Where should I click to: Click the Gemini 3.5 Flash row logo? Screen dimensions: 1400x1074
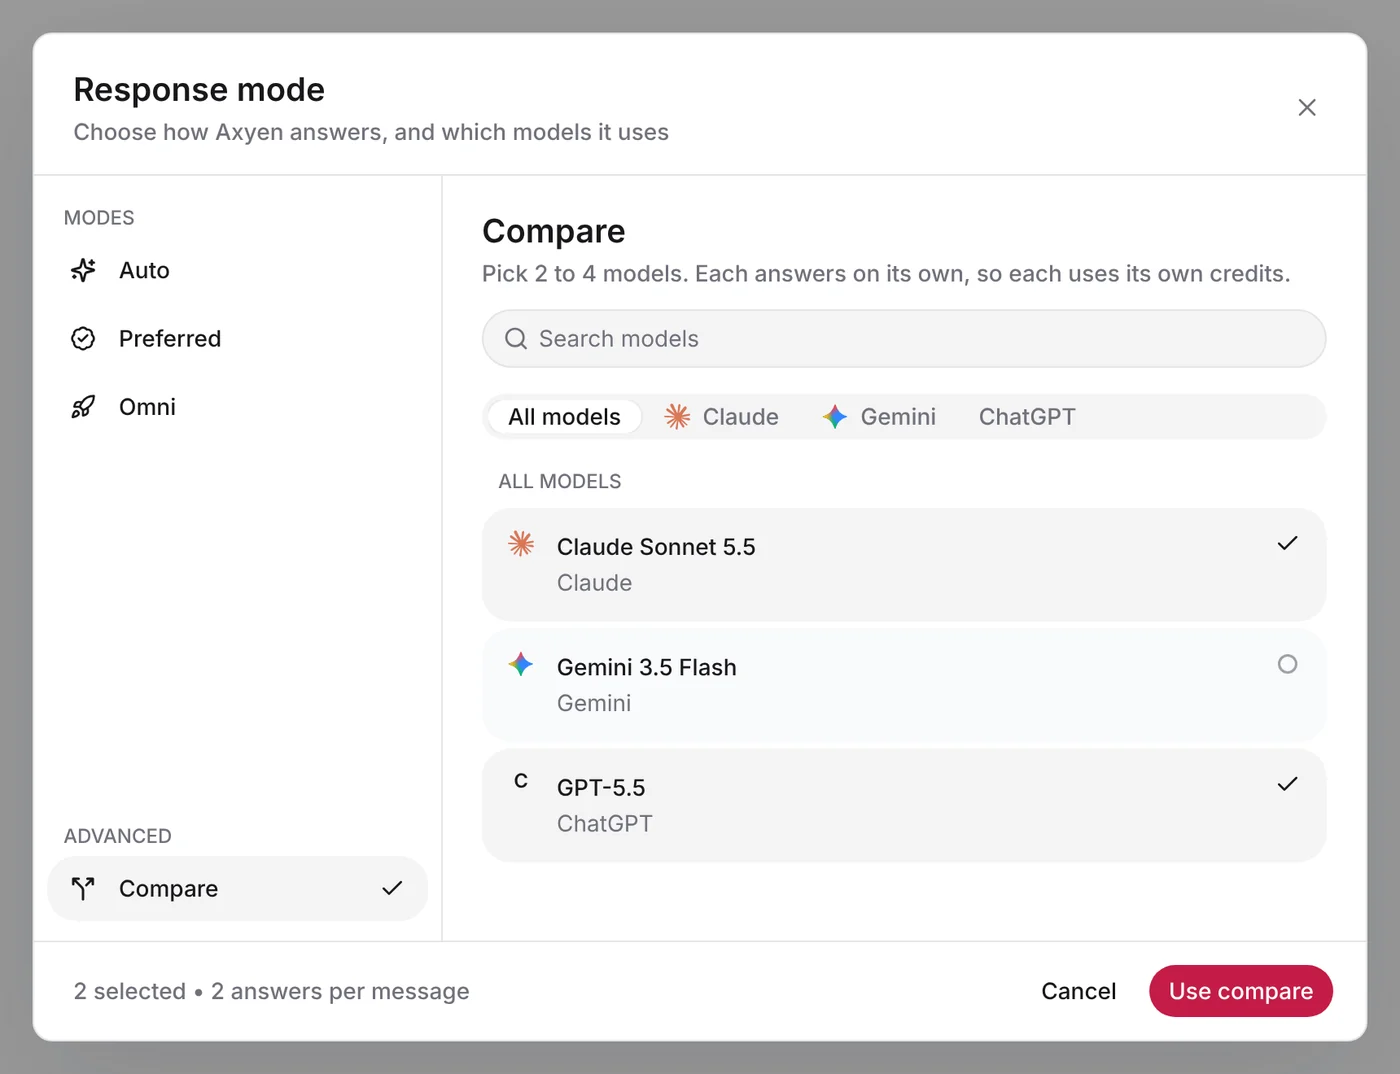[521, 664]
